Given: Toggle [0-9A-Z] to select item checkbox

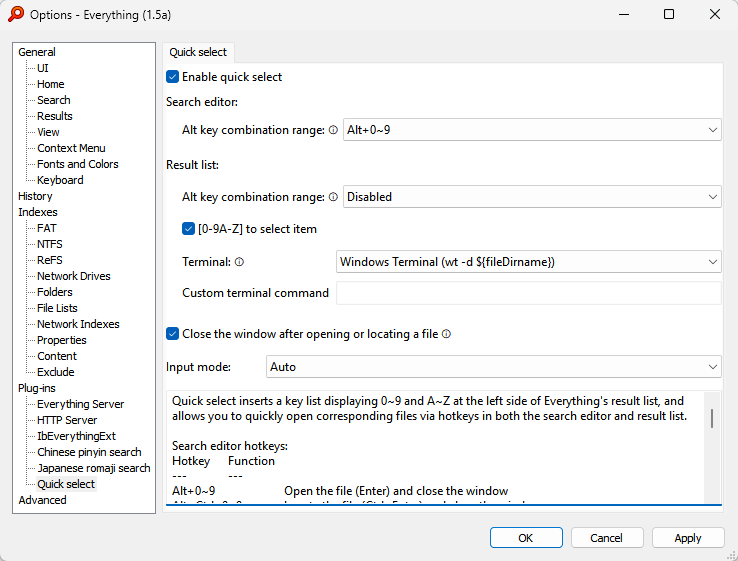Looking at the screenshot, I should (188, 229).
